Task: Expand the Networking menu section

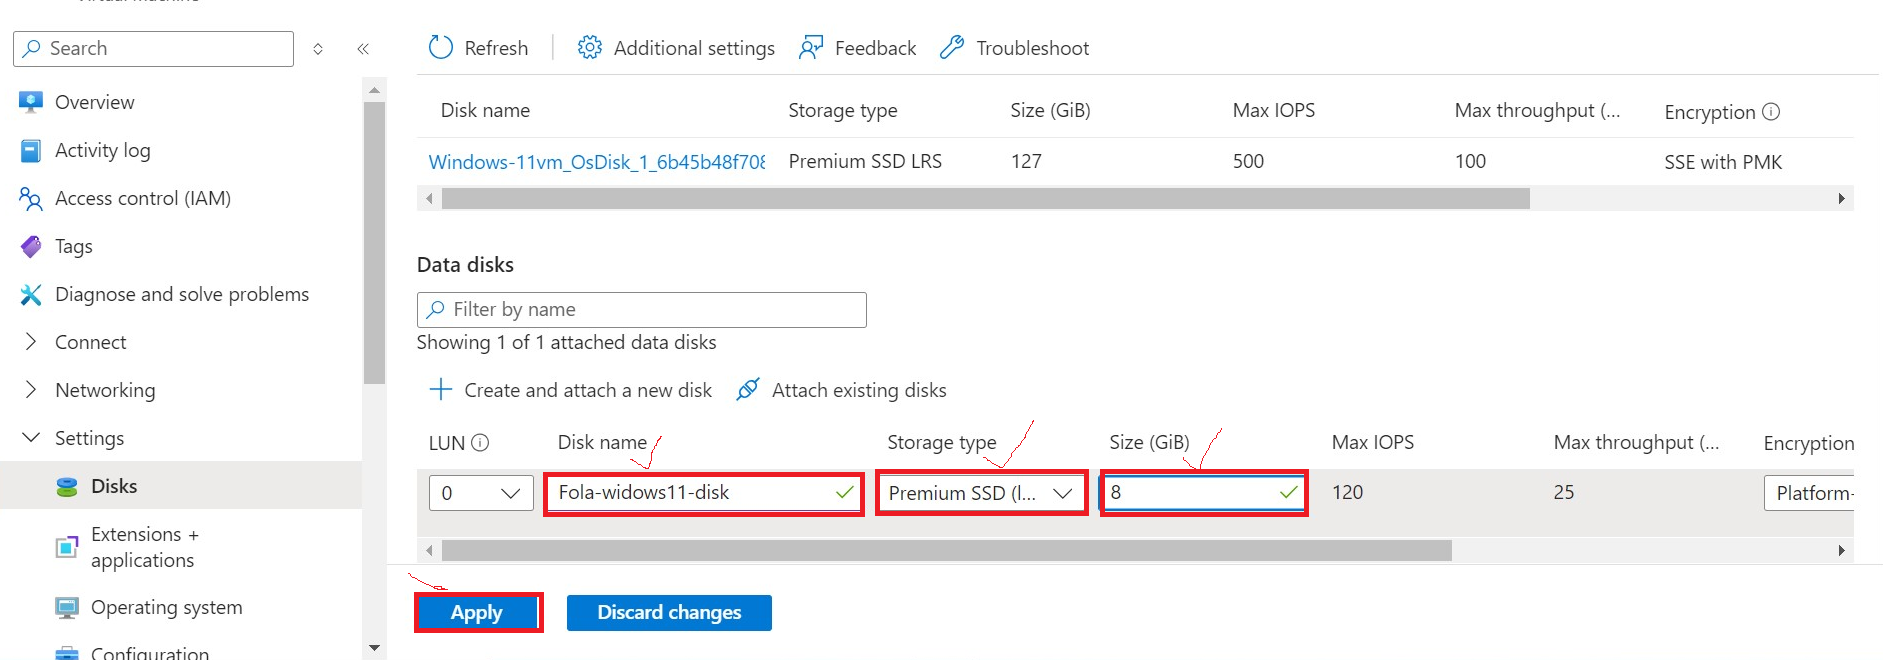Action: coord(31,390)
